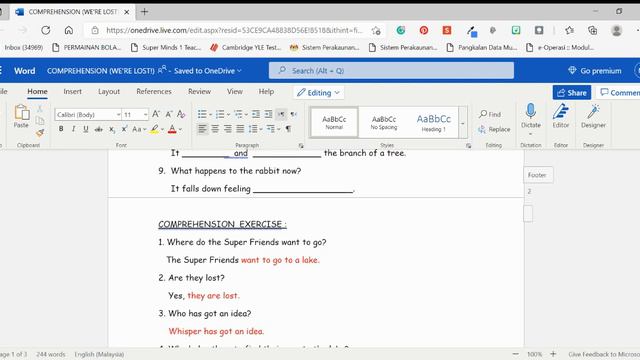Open the Designer tool

click(593, 116)
